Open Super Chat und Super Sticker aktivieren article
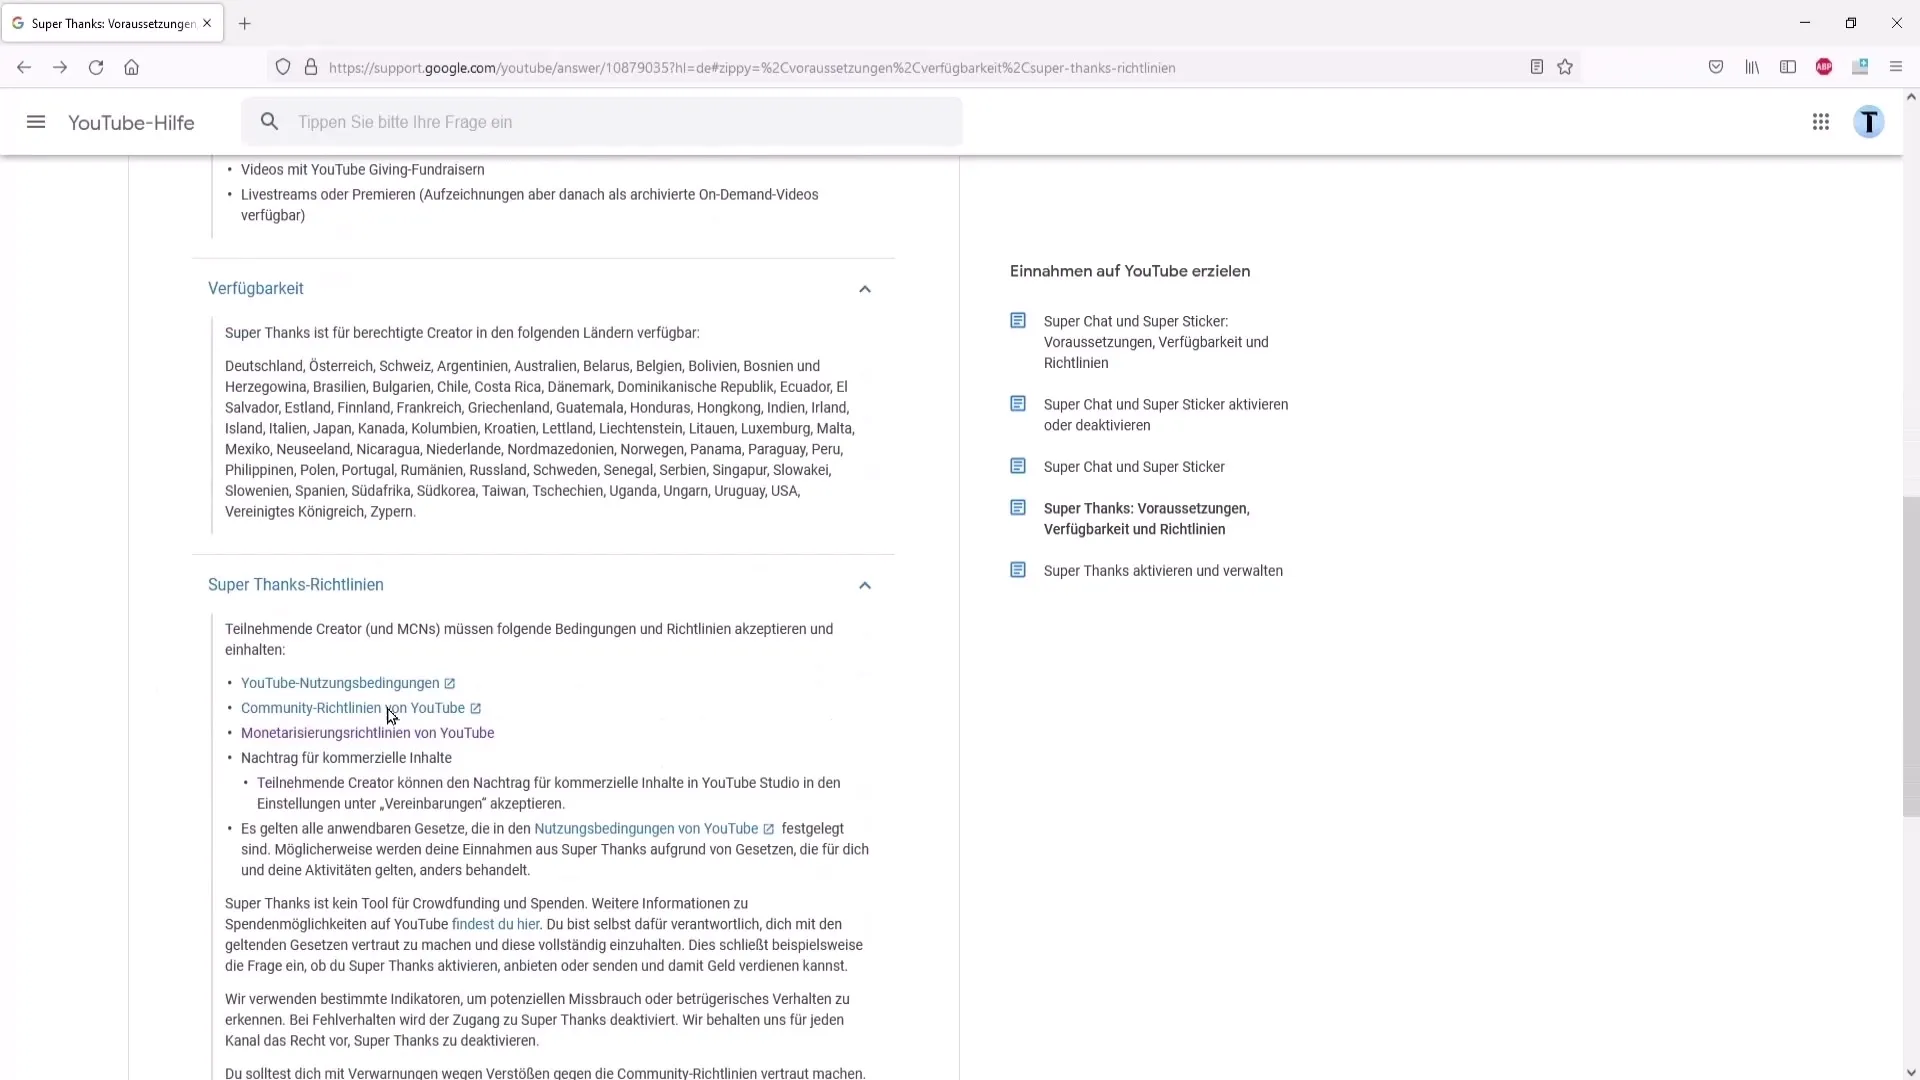This screenshot has width=1920, height=1080. pos(1166,415)
